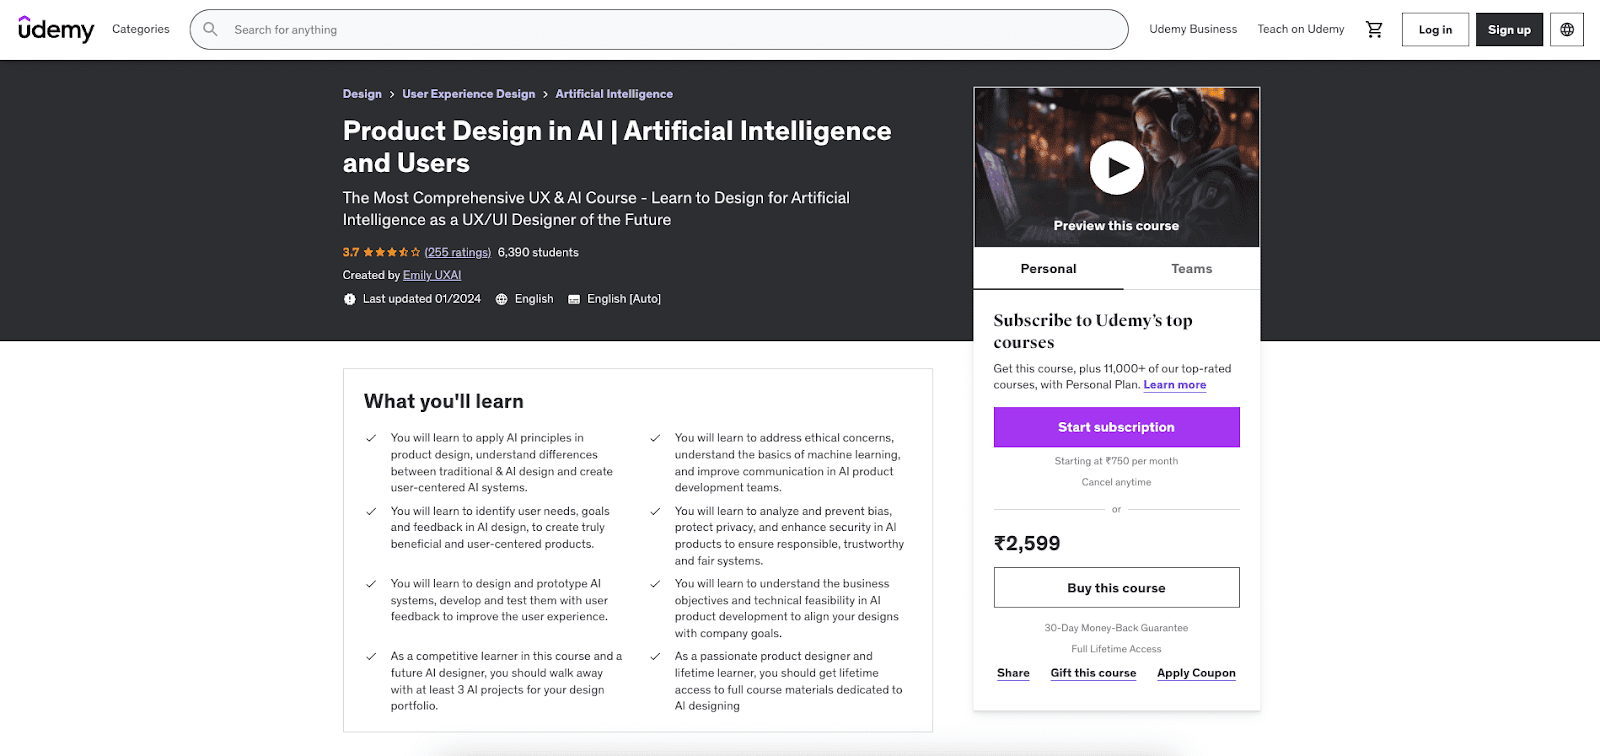This screenshot has width=1600, height=756.
Task: Click the 'apply AI principles' learning item
Action: point(502,463)
